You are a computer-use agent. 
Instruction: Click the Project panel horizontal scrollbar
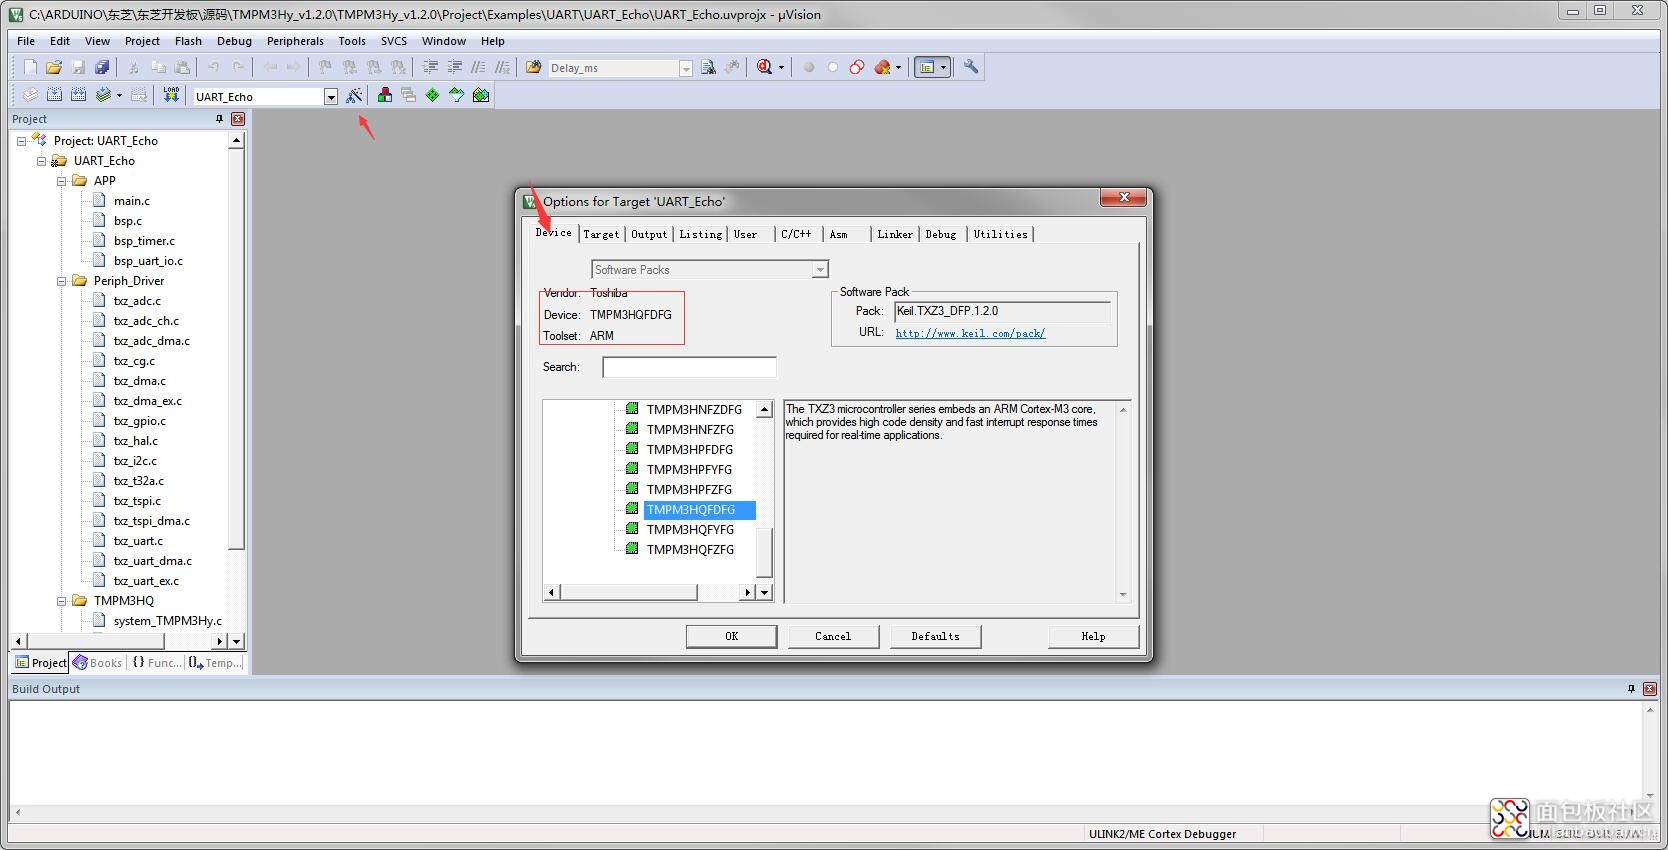click(x=128, y=641)
